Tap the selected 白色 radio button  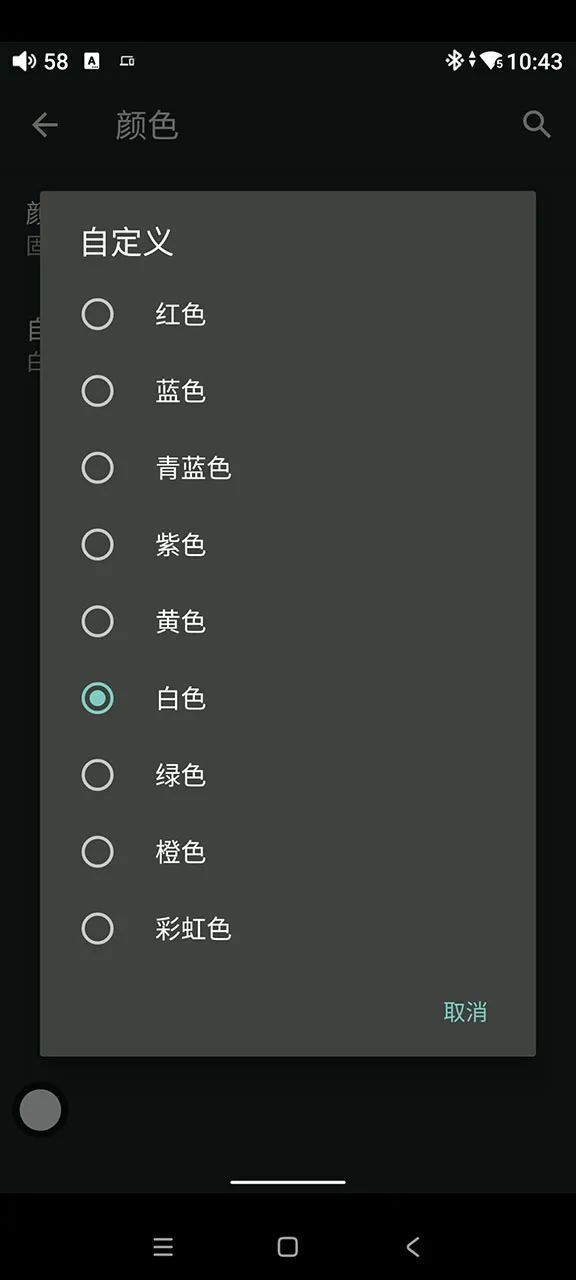pos(98,699)
